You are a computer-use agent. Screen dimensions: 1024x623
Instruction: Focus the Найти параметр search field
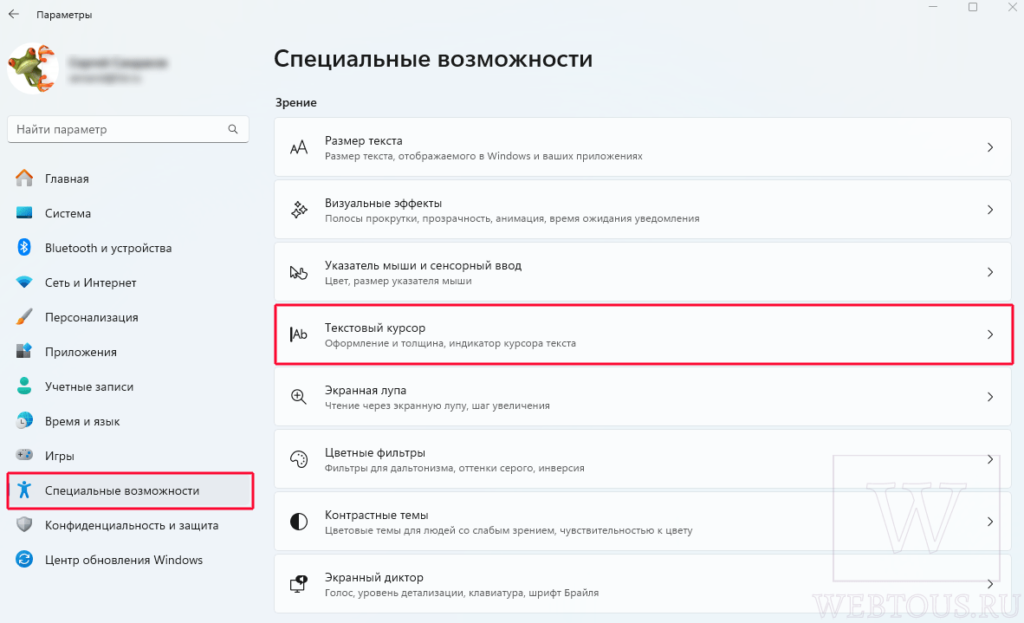click(x=128, y=129)
